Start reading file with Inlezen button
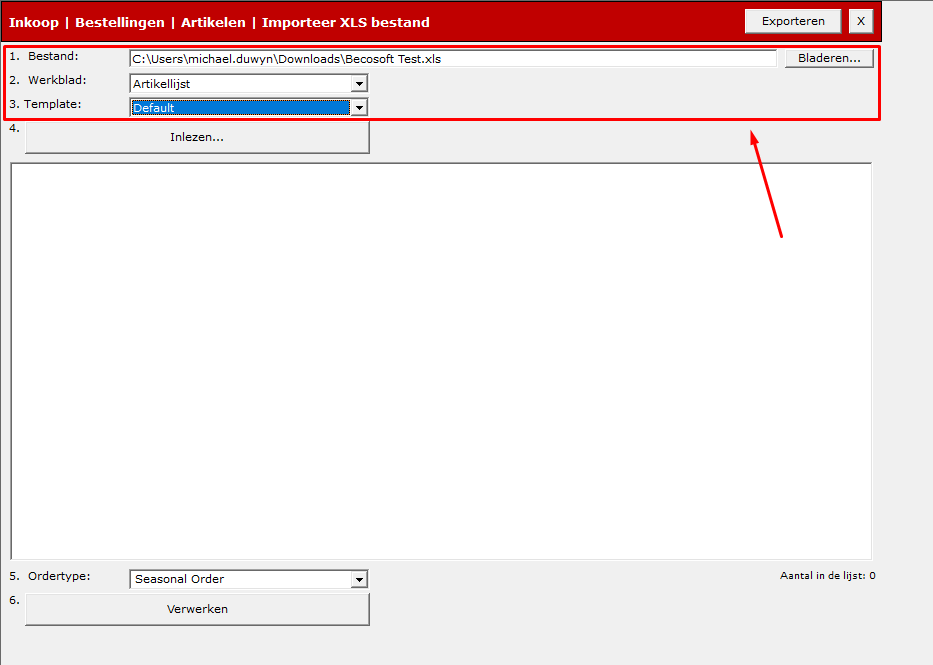The width and height of the screenshot is (933, 665). click(x=197, y=137)
